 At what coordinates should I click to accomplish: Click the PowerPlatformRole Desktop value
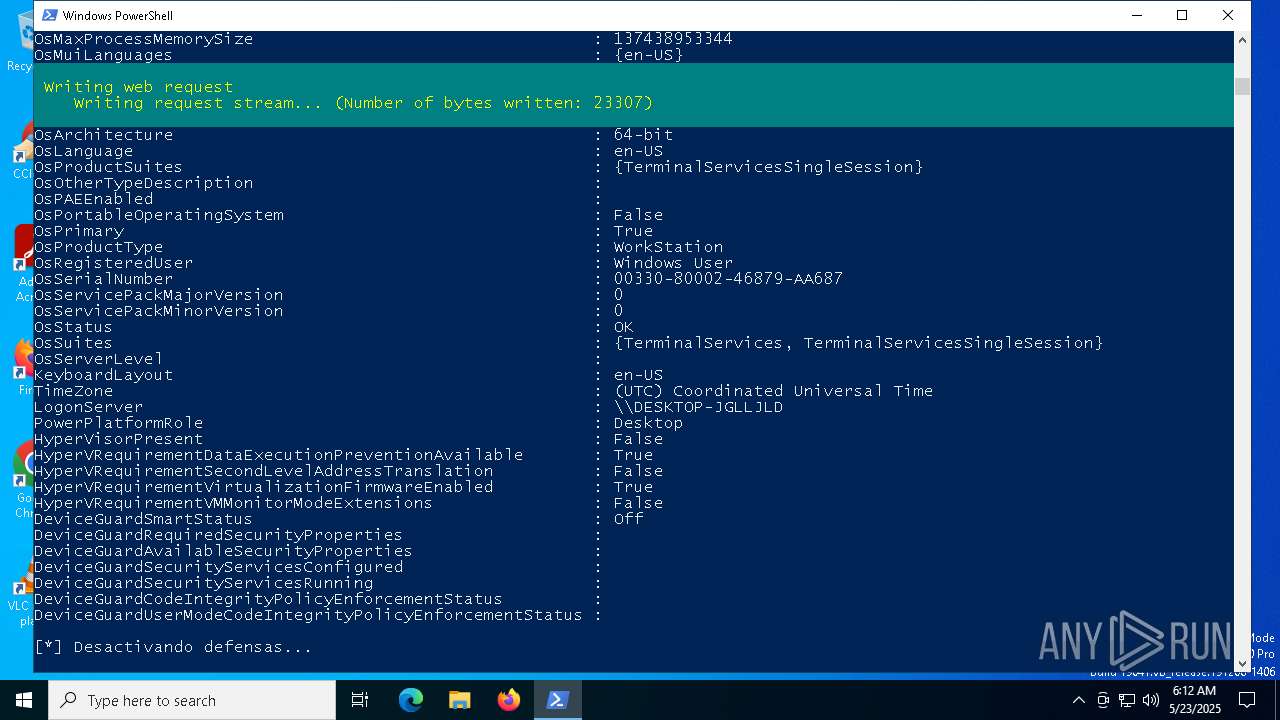pos(648,423)
